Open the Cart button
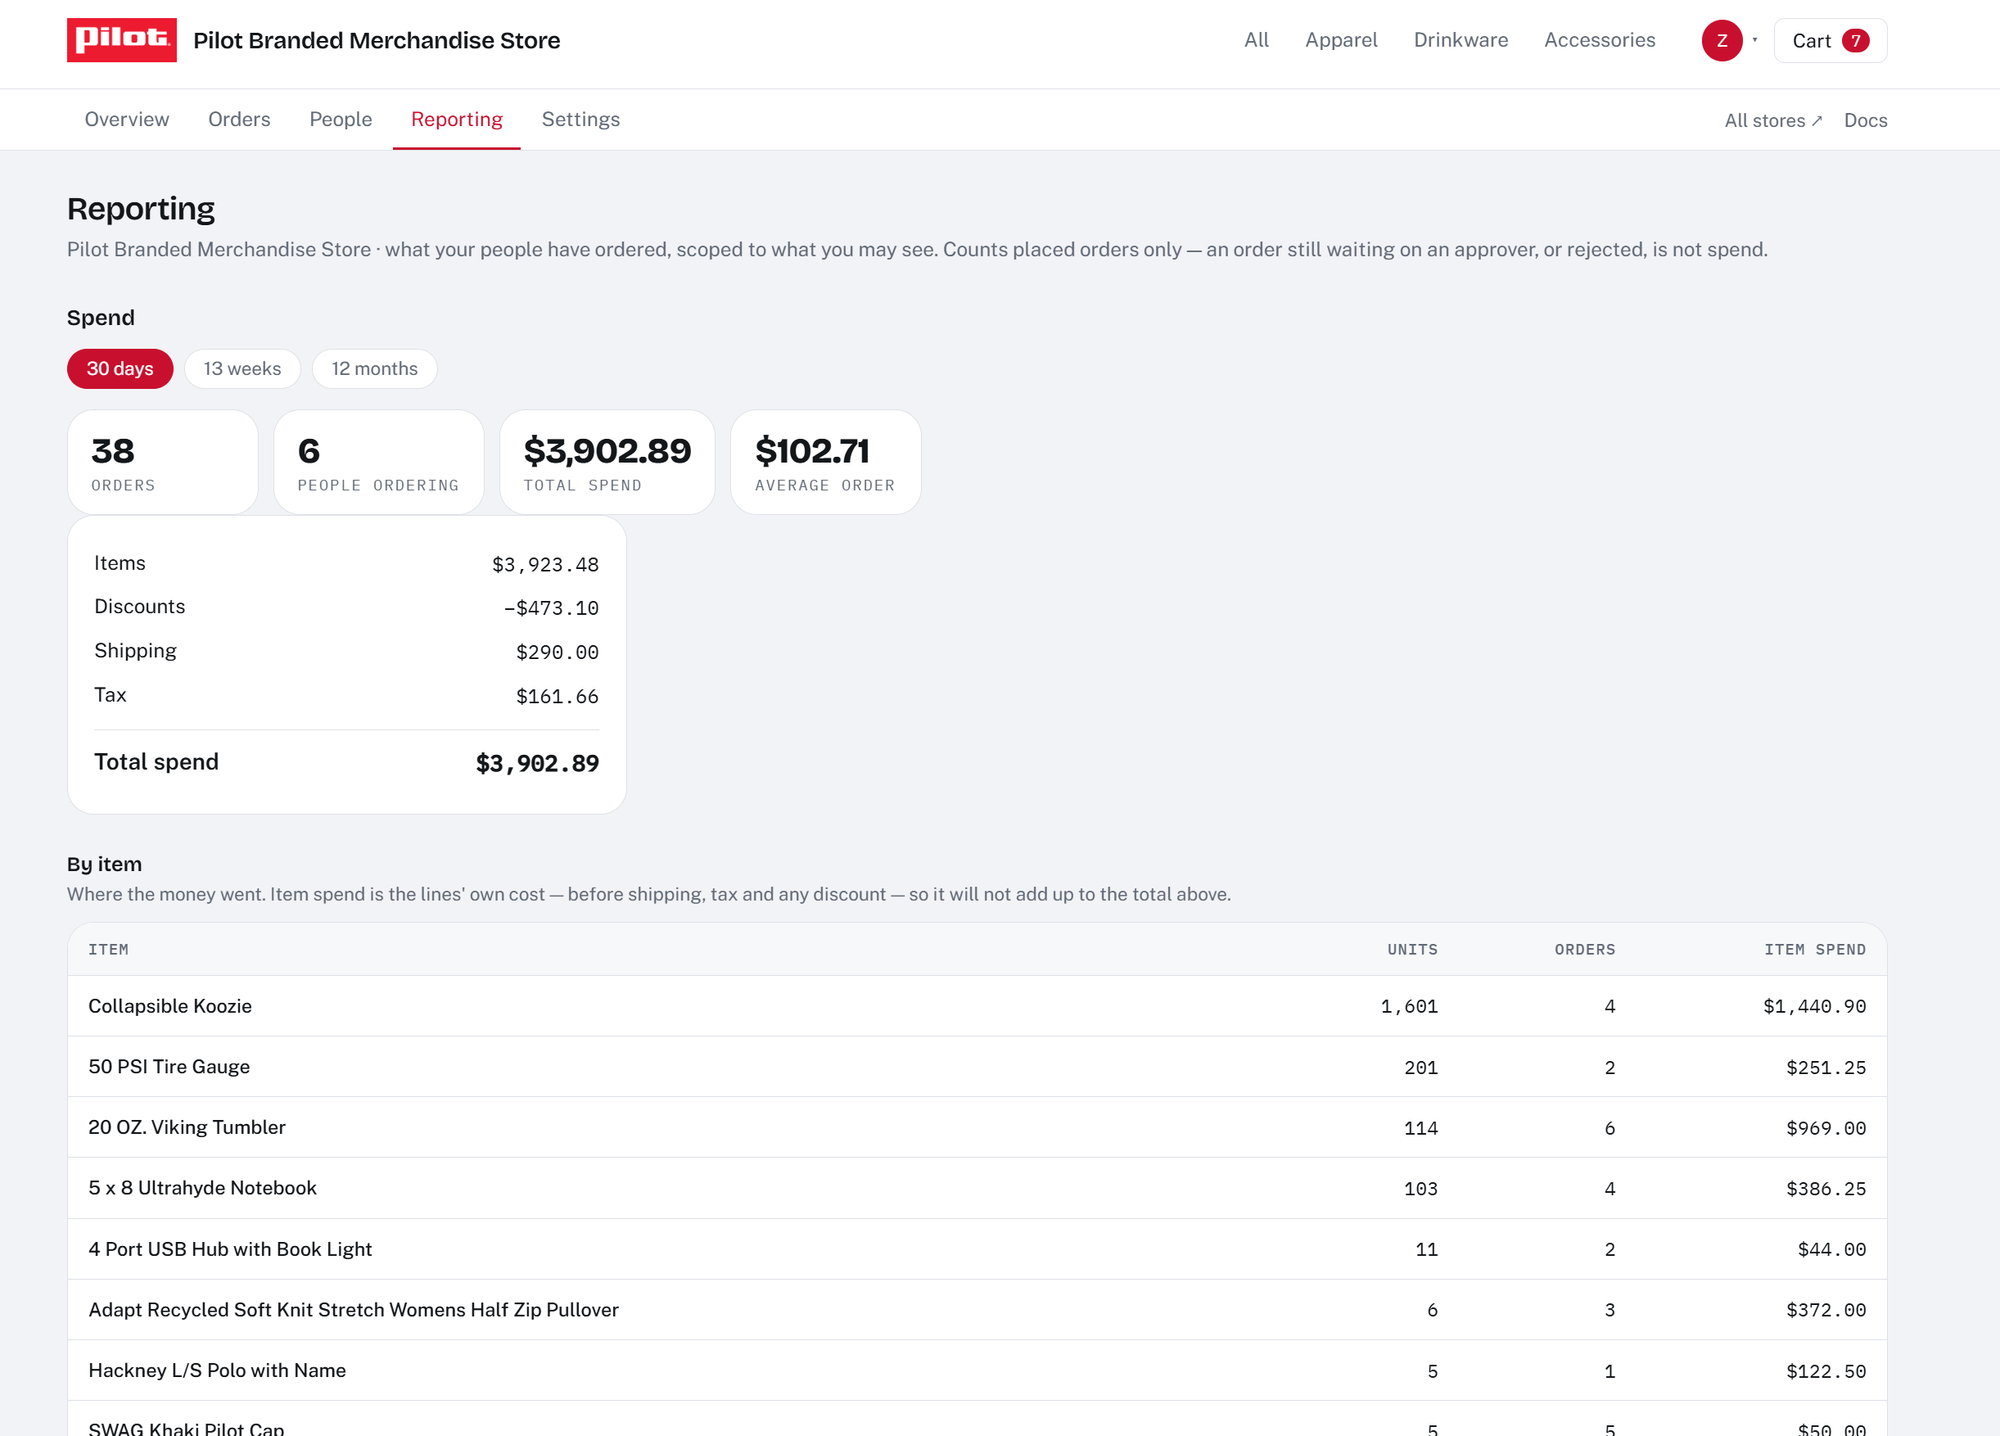This screenshot has height=1436, width=2000. 1830,41
